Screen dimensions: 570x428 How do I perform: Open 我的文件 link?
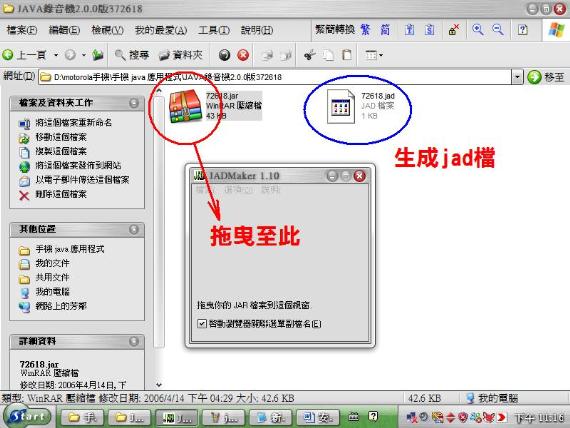[52, 263]
